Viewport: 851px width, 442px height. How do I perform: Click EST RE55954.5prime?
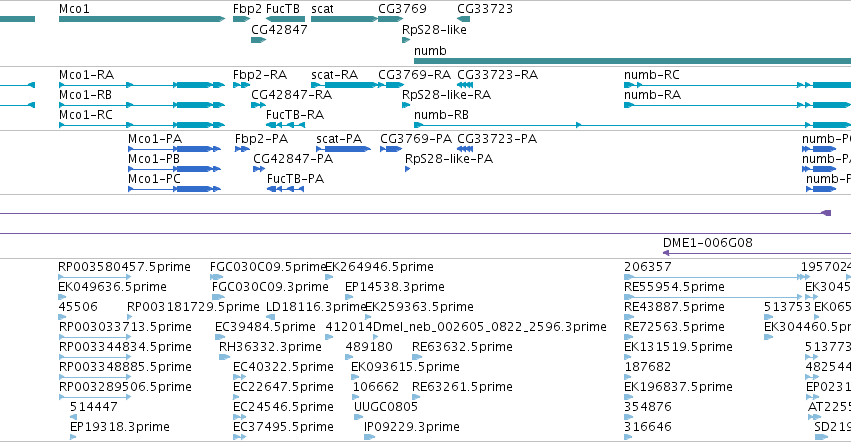[x=713, y=297]
